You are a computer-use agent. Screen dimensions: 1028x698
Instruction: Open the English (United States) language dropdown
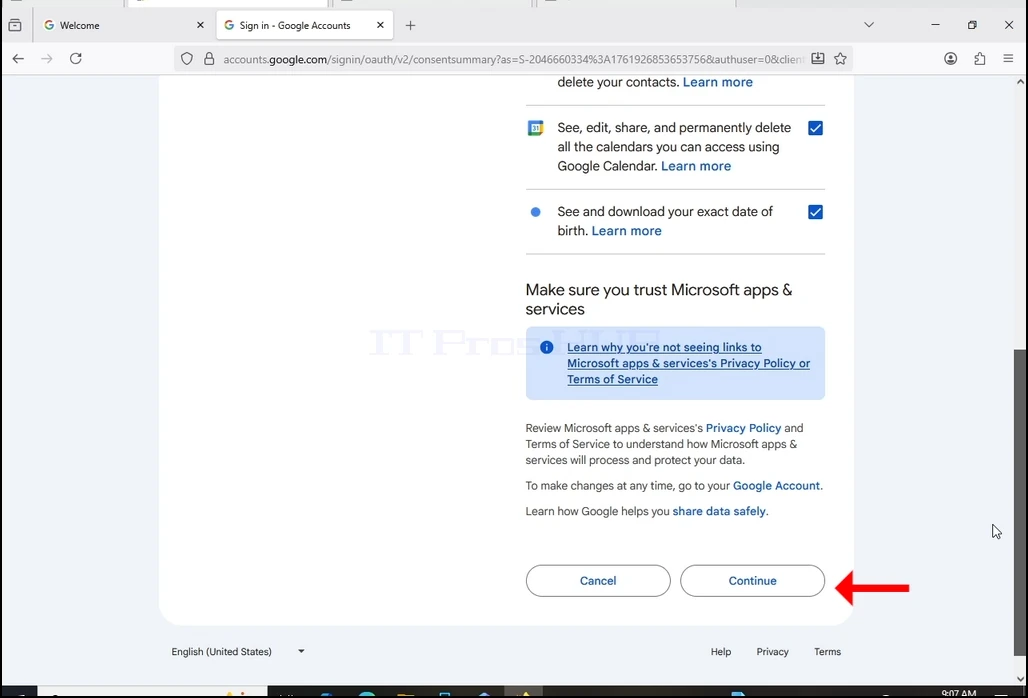tap(238, 651)
